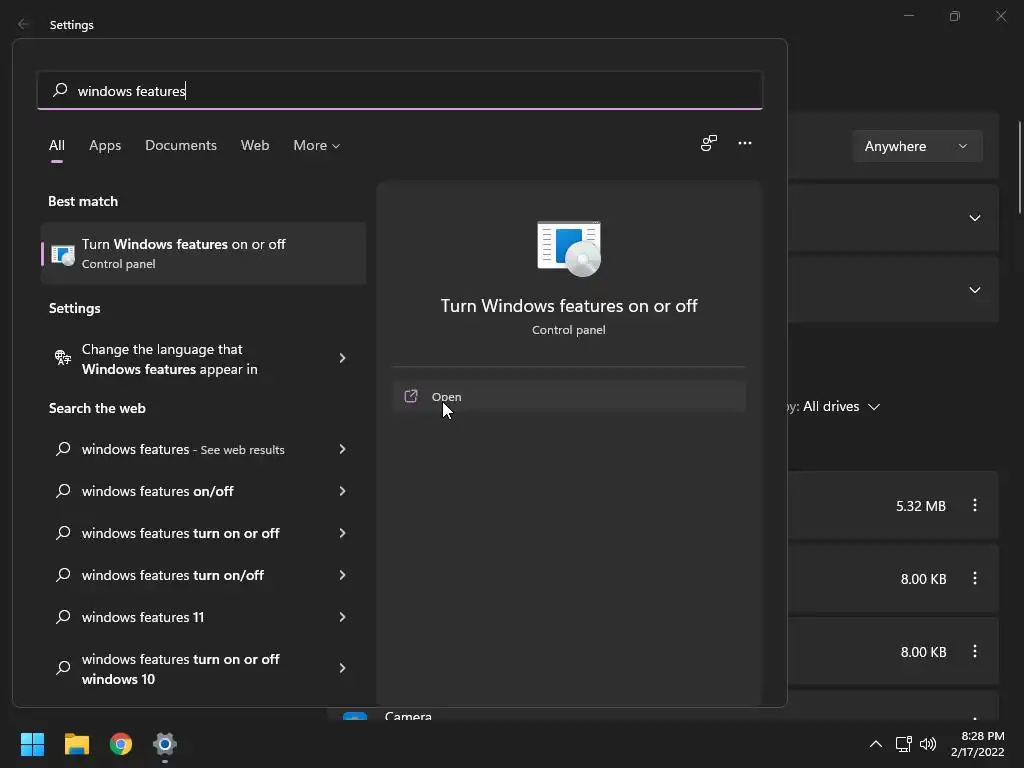
Task: Click Turn Windows features on or off preview title
Action: point(569,306)
